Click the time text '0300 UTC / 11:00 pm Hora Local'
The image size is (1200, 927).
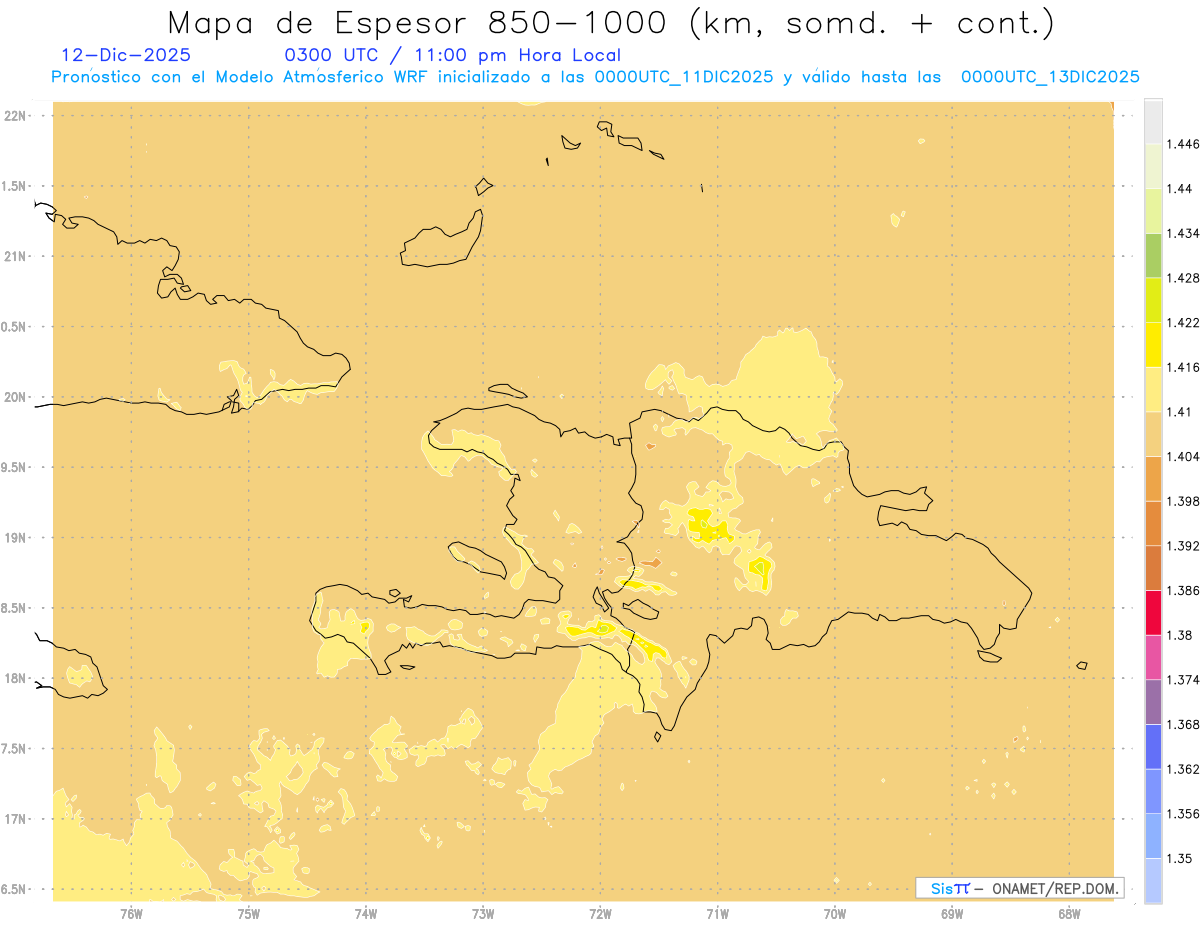pos(453,56)
